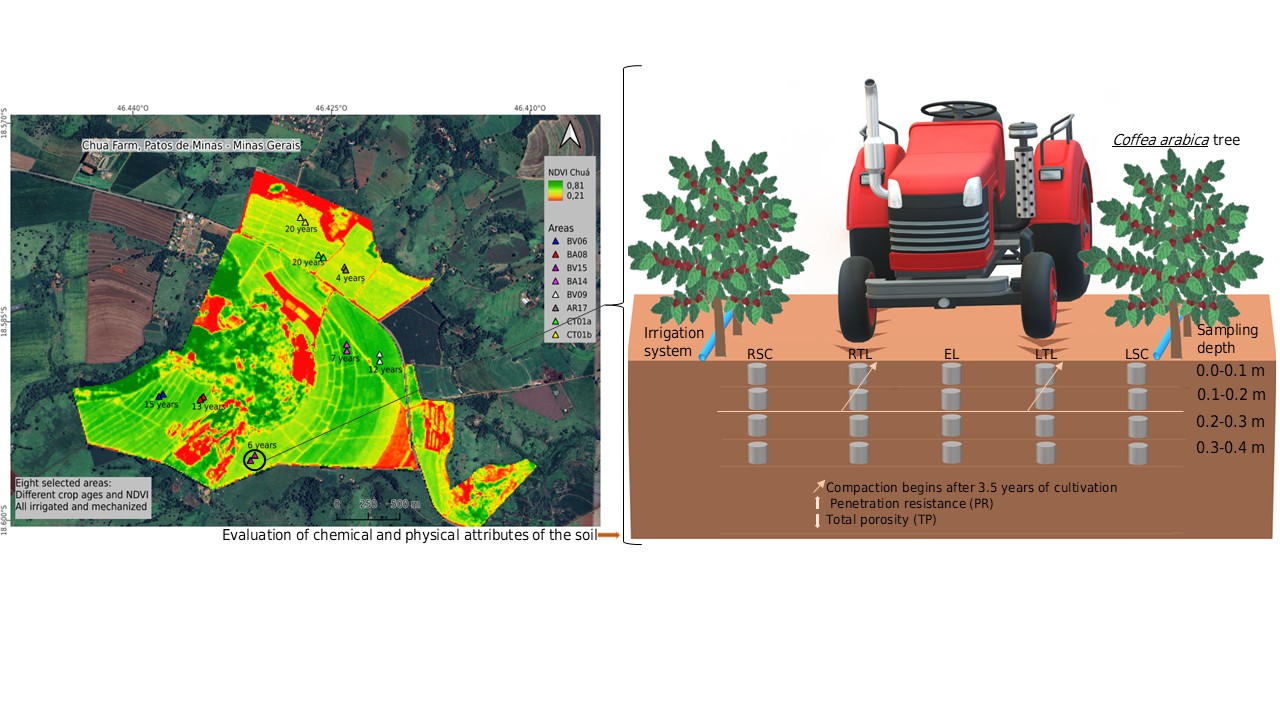This screenshot has width=1280, height=720.
Task: Click the map scale bar
Action: (x=378, y=516)
